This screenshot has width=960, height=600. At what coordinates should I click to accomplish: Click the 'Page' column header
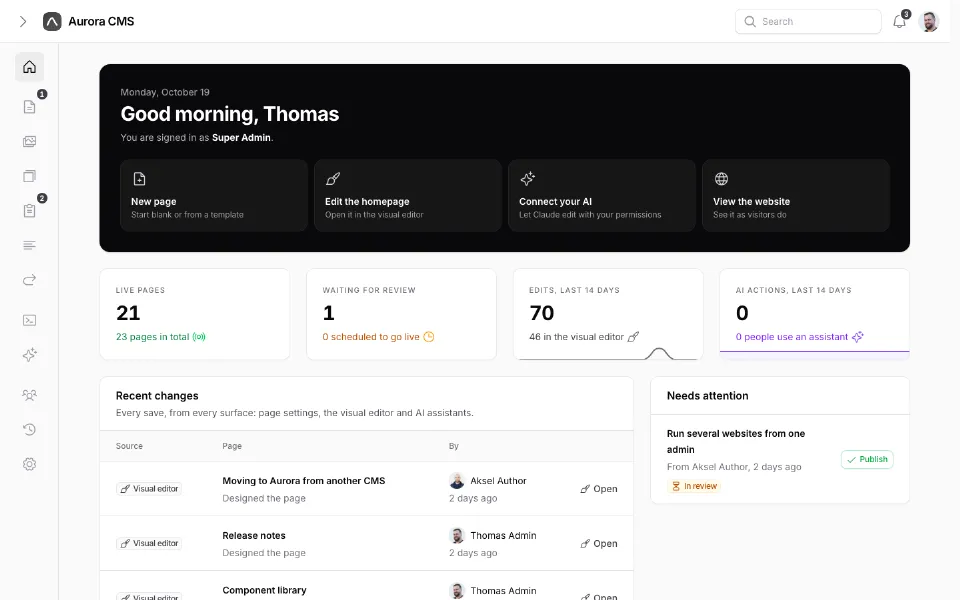[x=232, y=446]
